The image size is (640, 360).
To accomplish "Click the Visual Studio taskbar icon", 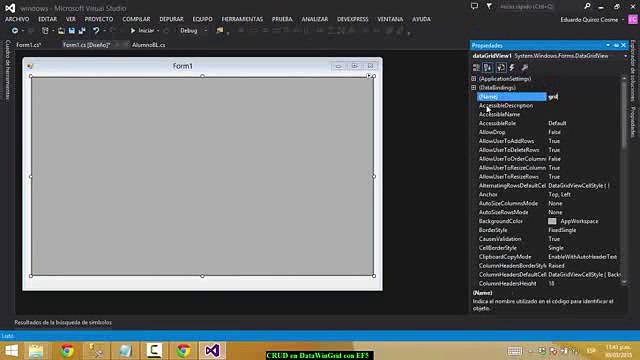I will (212, 351).
